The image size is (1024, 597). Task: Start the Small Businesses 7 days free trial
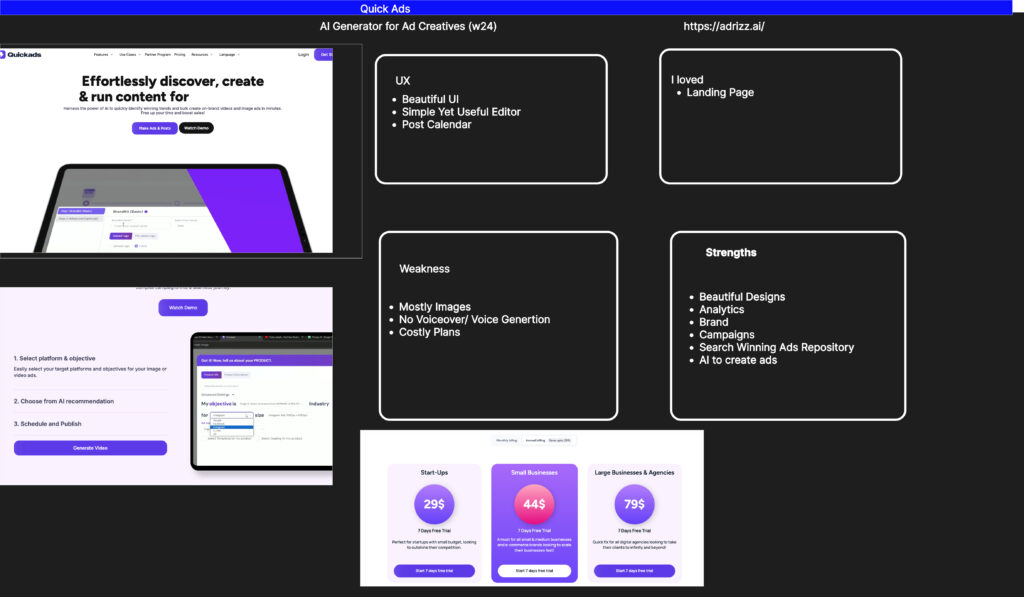click(534, 570)
